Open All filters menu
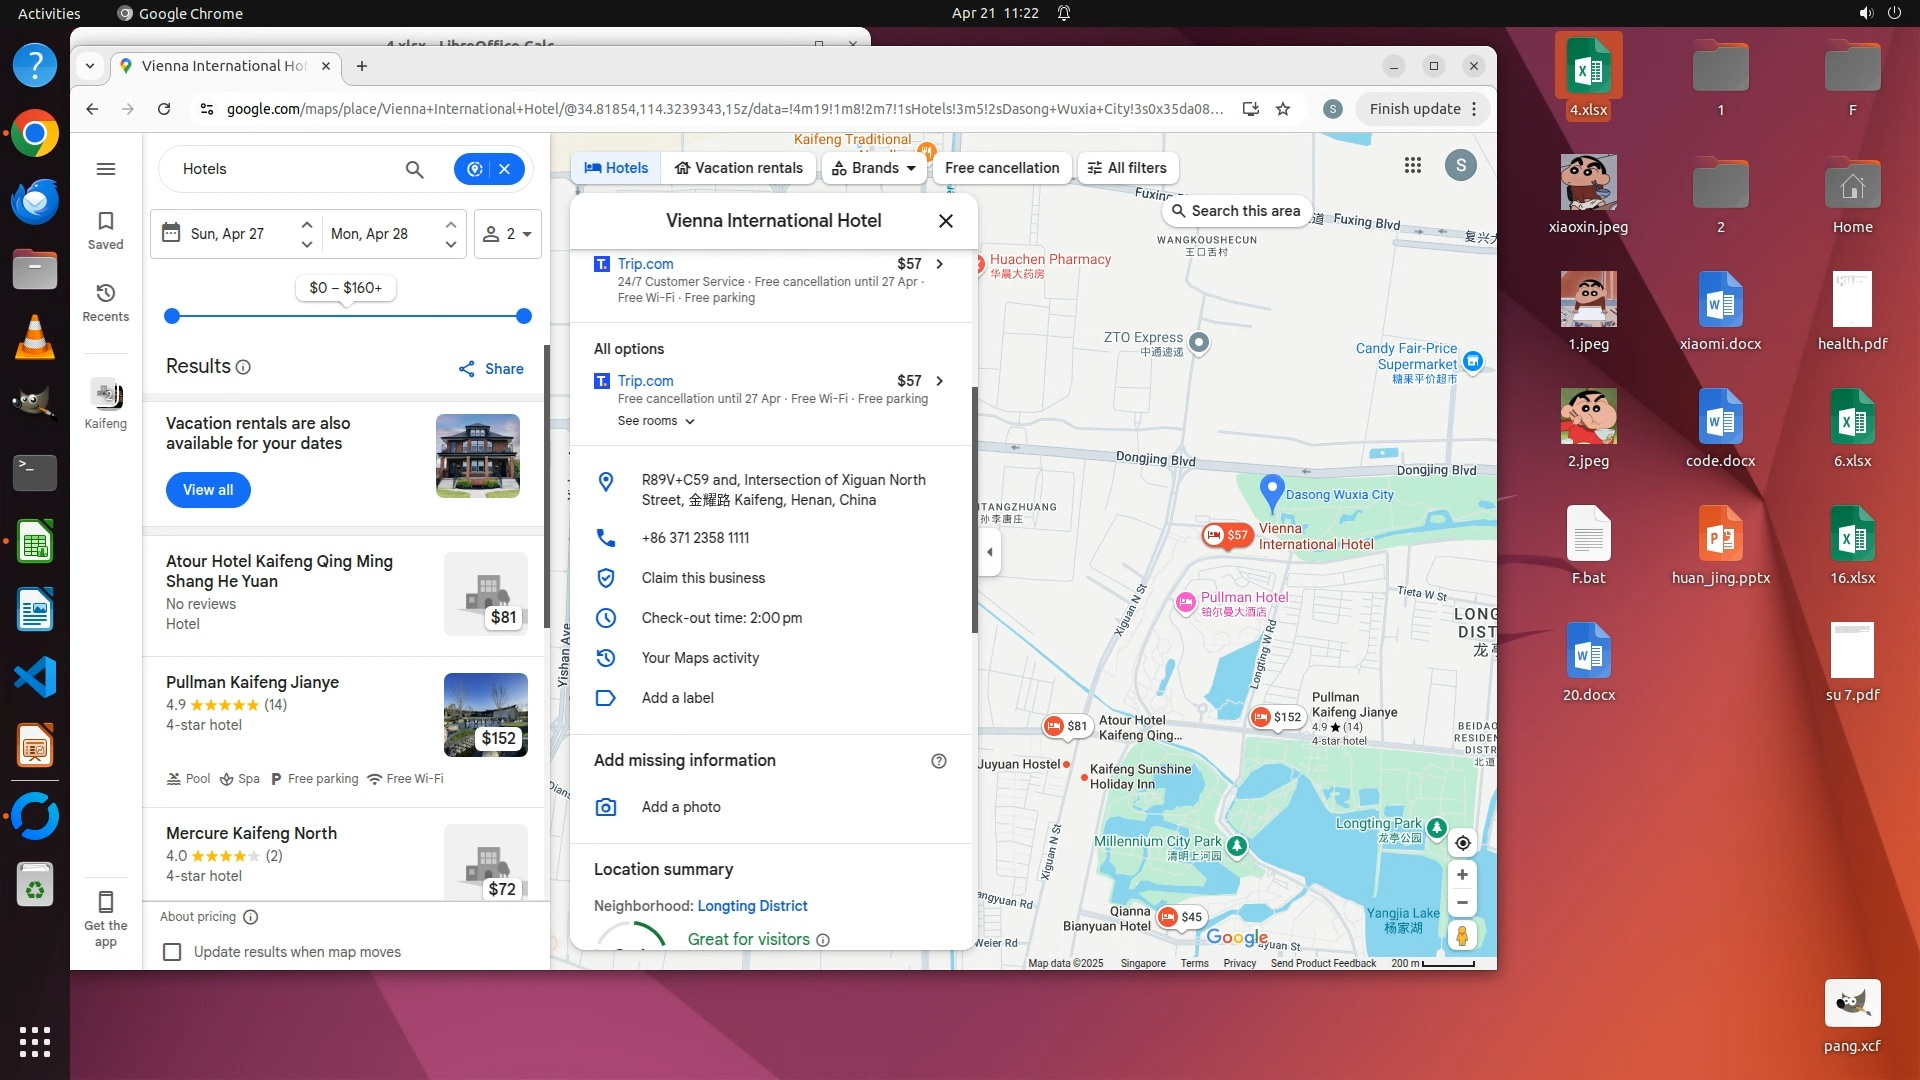Image resolution: width=1920 pixels, height=1080 pixels. point(1127,168)
